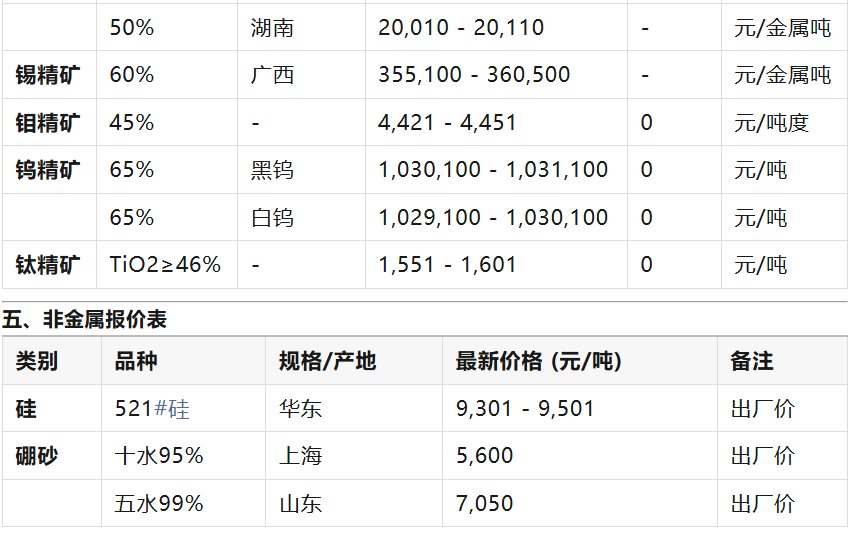Click the 类别 column header
The height and width of the screenshot is (533, 850).
click(x=37, y=361)
